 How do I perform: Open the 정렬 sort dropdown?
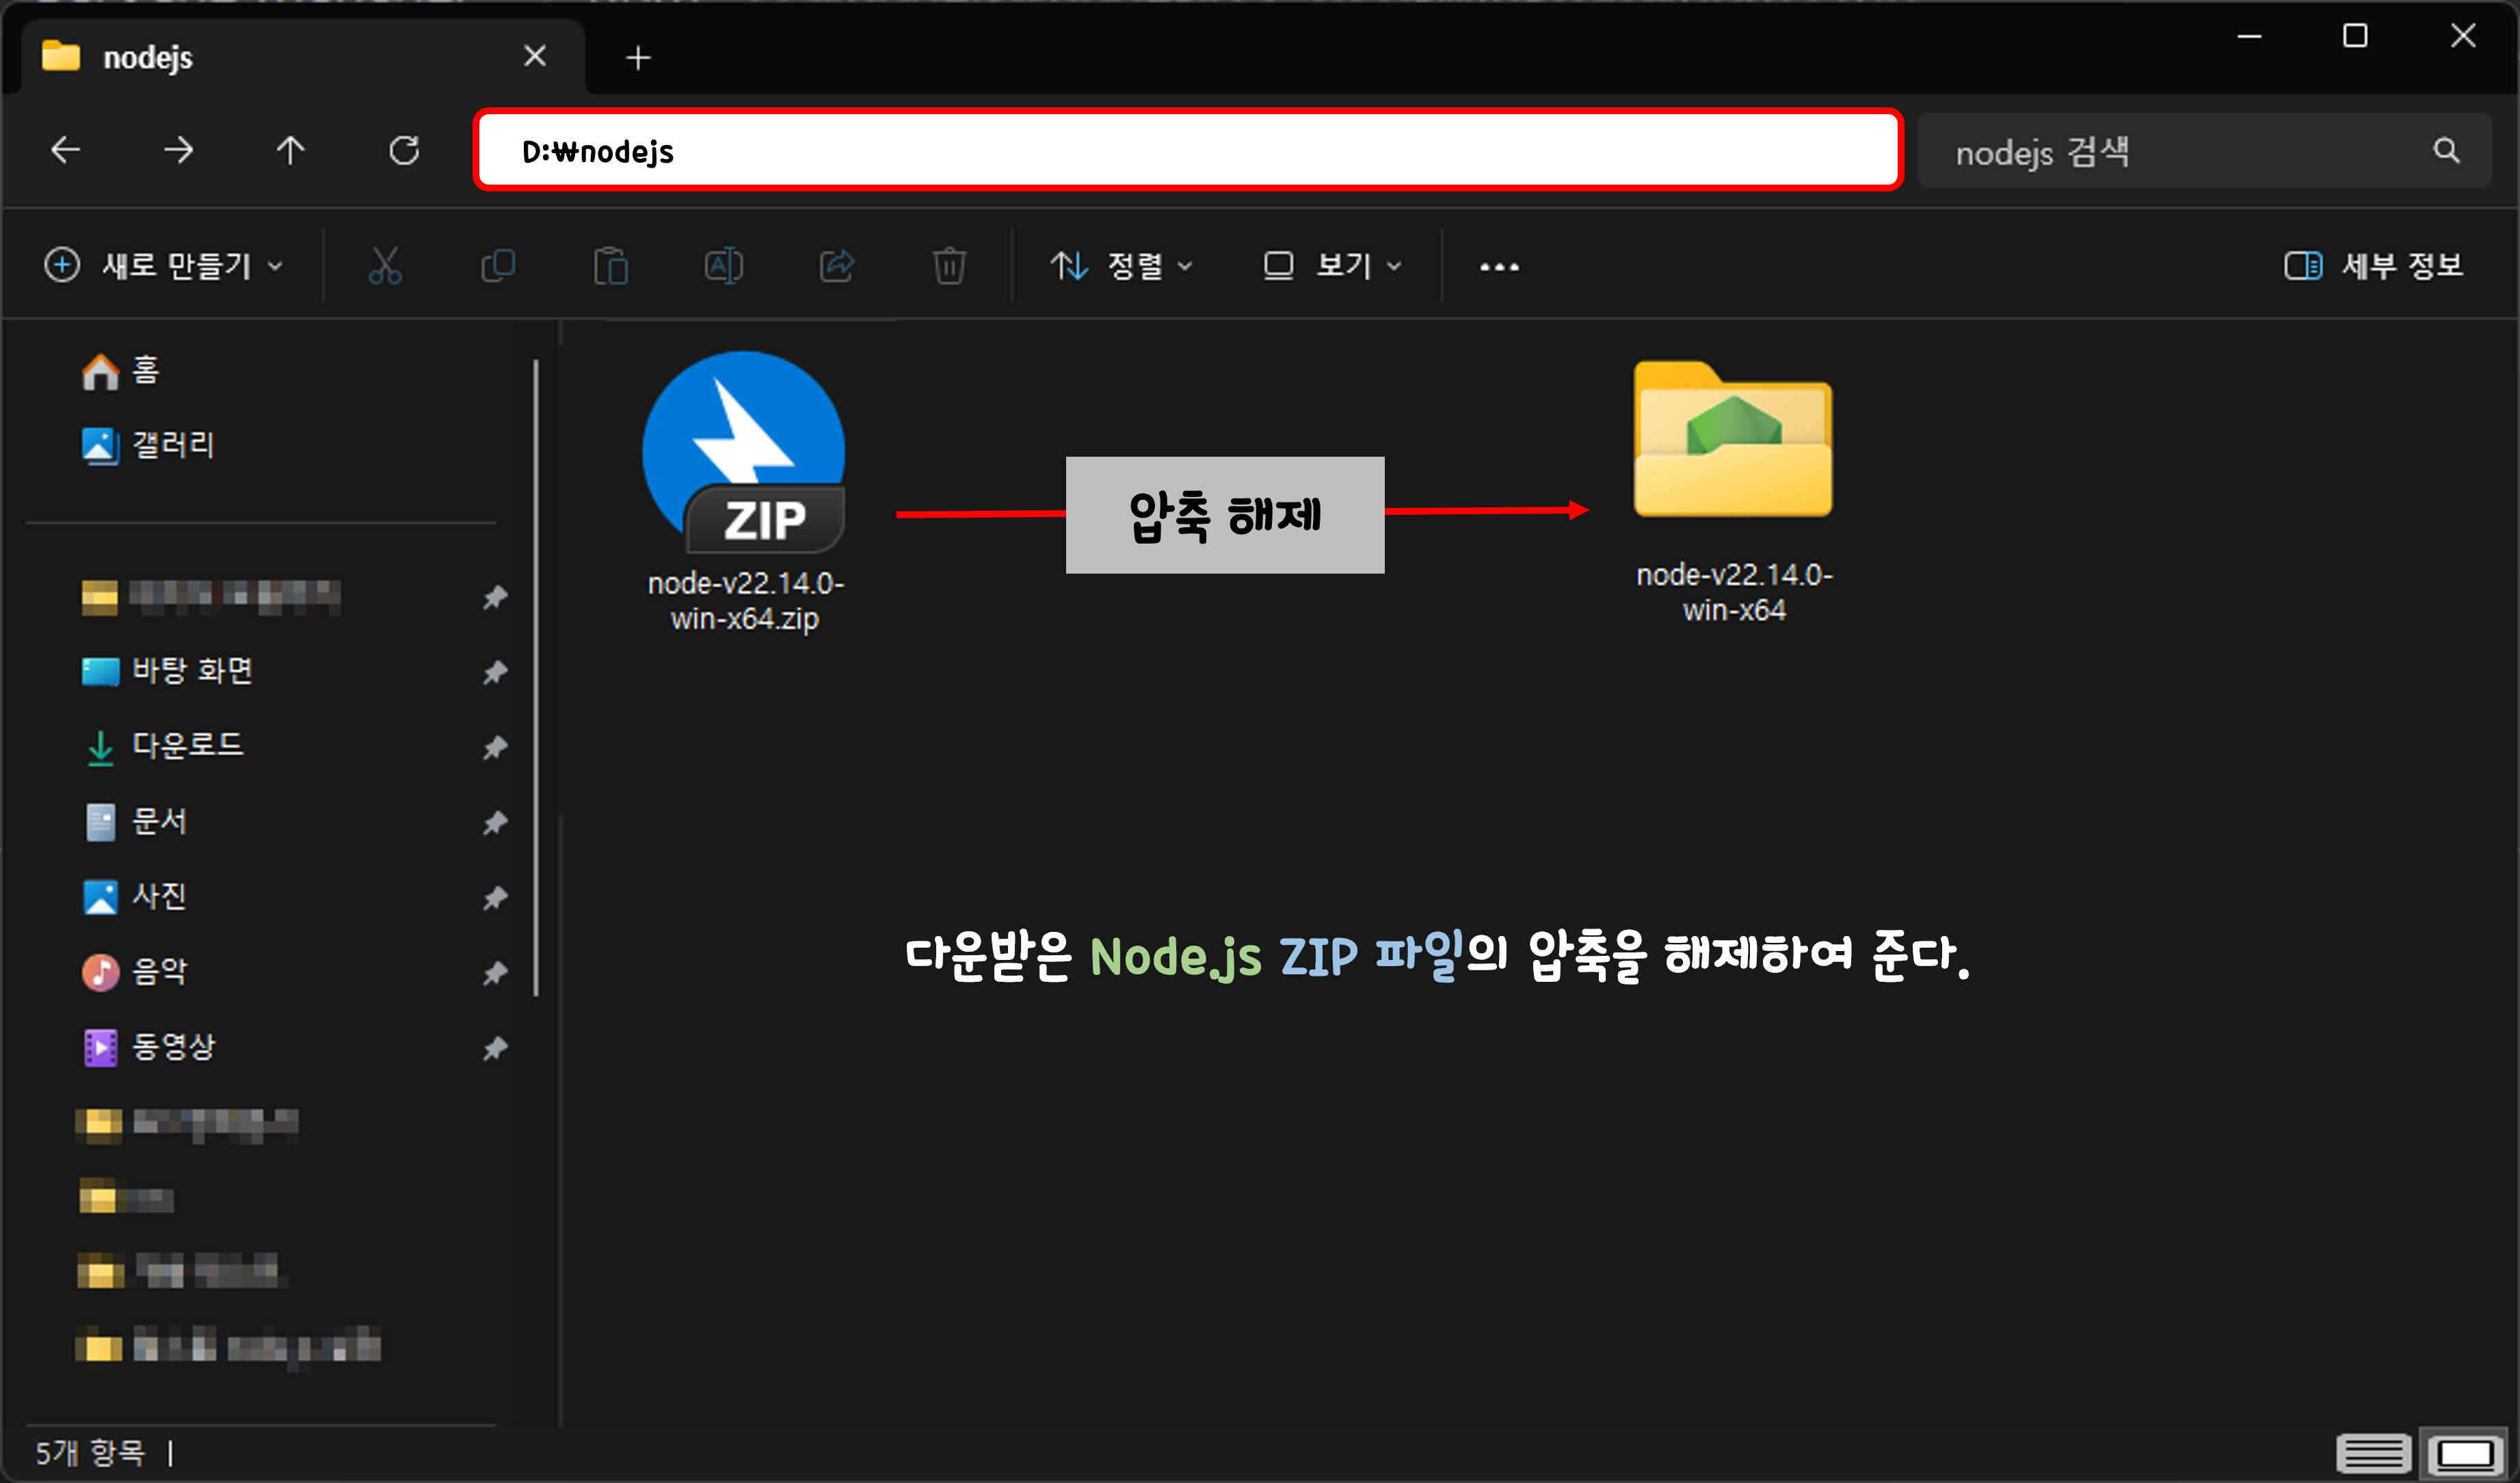pos(1122,266)
